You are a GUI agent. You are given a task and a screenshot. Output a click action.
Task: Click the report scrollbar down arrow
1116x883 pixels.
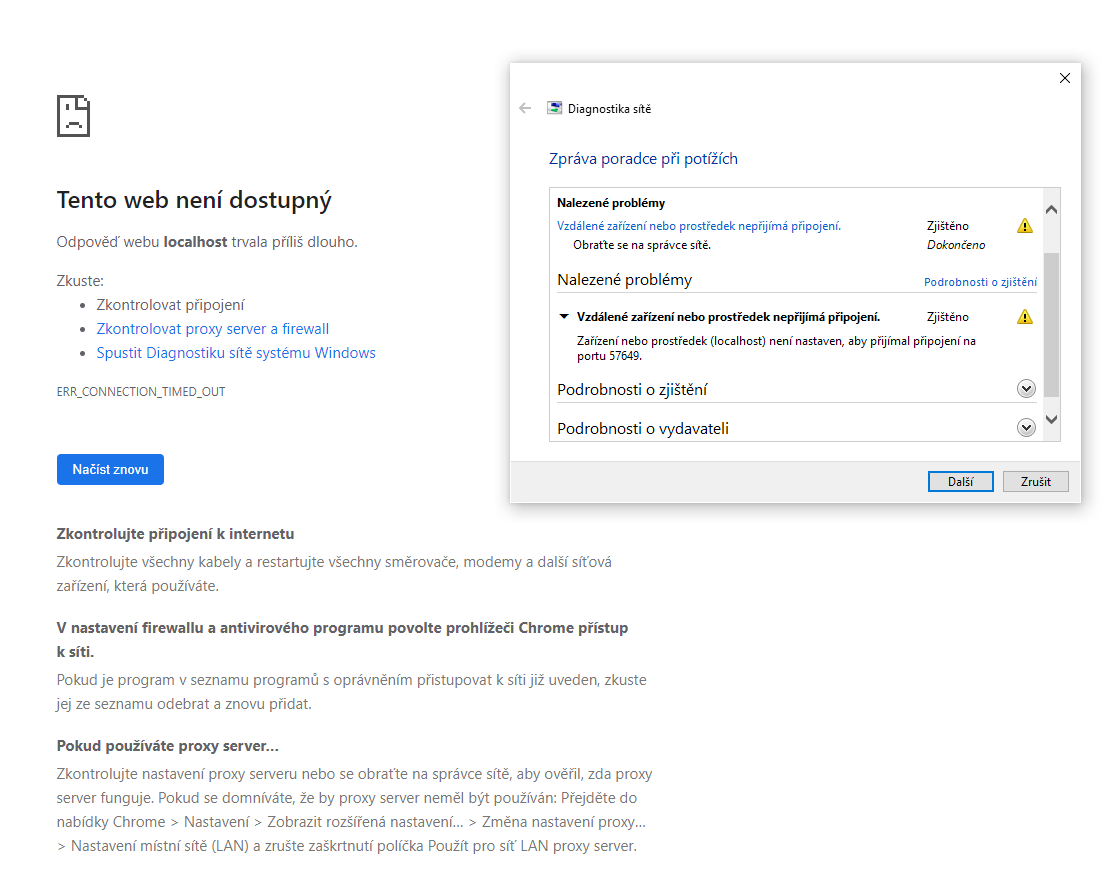(x=1051, y=418)
